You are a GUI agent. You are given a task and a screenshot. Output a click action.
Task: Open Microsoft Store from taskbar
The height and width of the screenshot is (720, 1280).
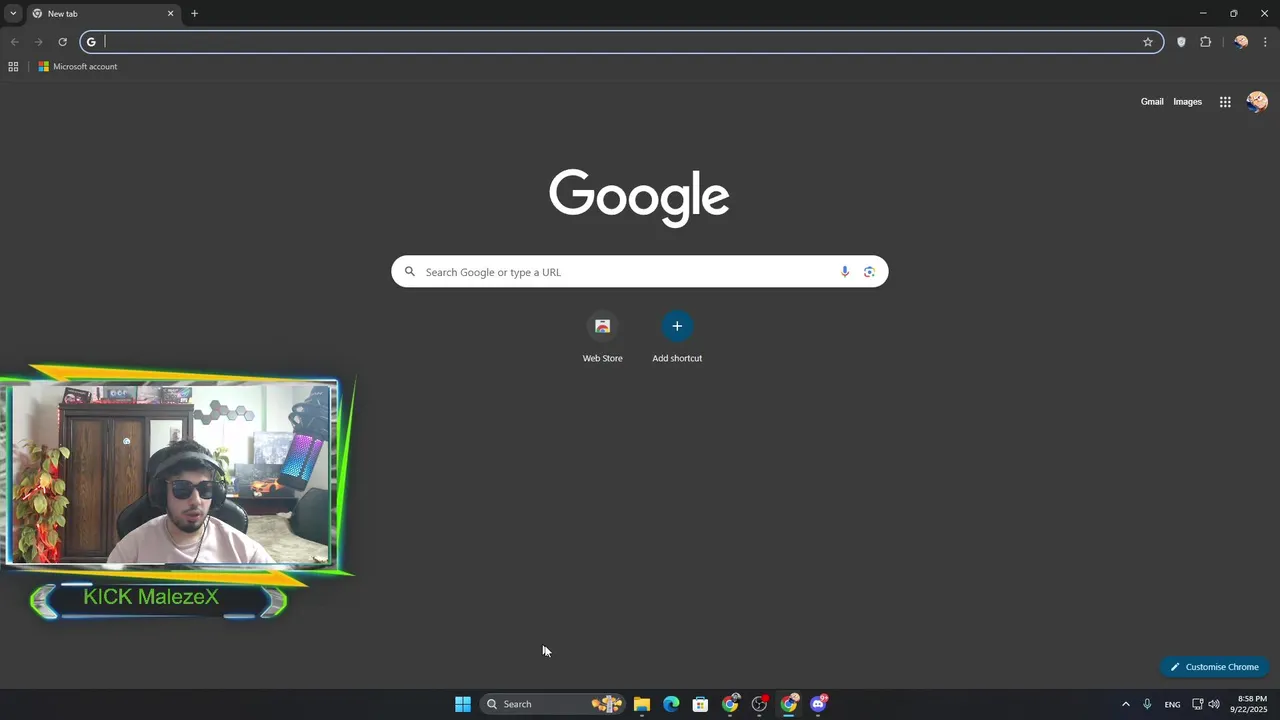pos(701,704)
